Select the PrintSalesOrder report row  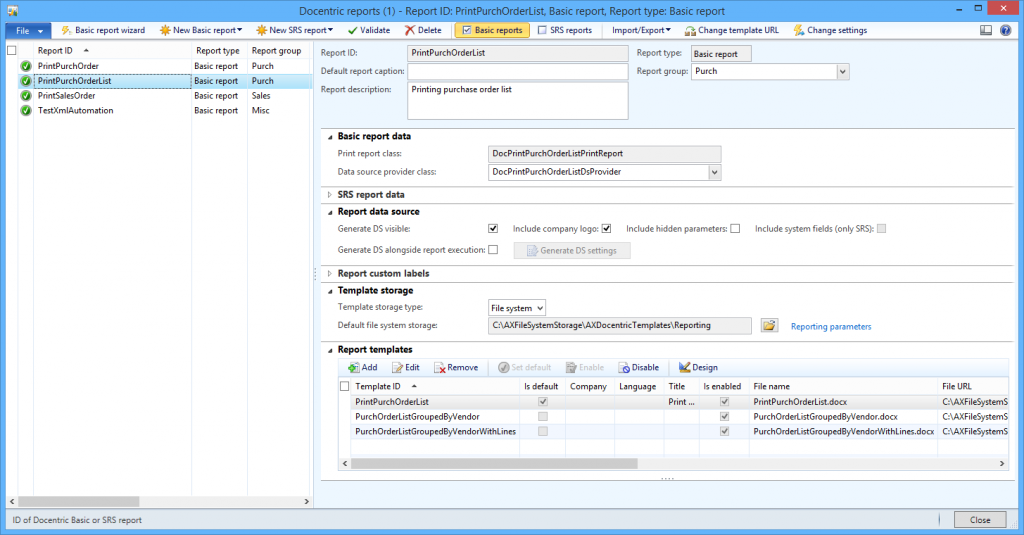click(159, 95)
